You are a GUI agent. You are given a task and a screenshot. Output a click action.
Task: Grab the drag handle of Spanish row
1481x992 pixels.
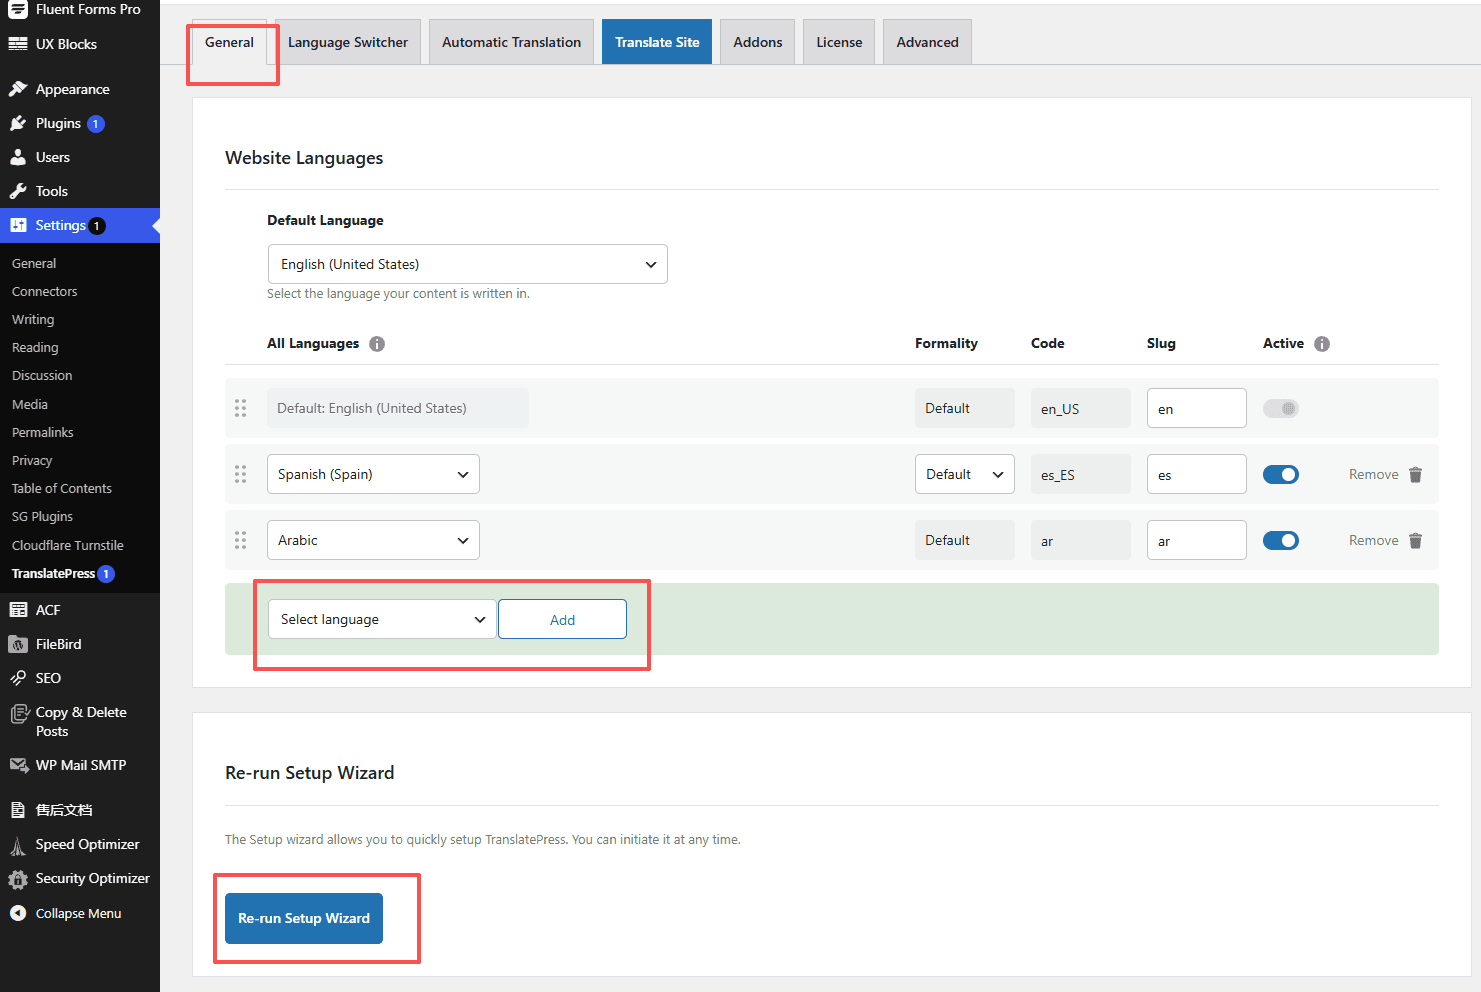pos(240,474)
